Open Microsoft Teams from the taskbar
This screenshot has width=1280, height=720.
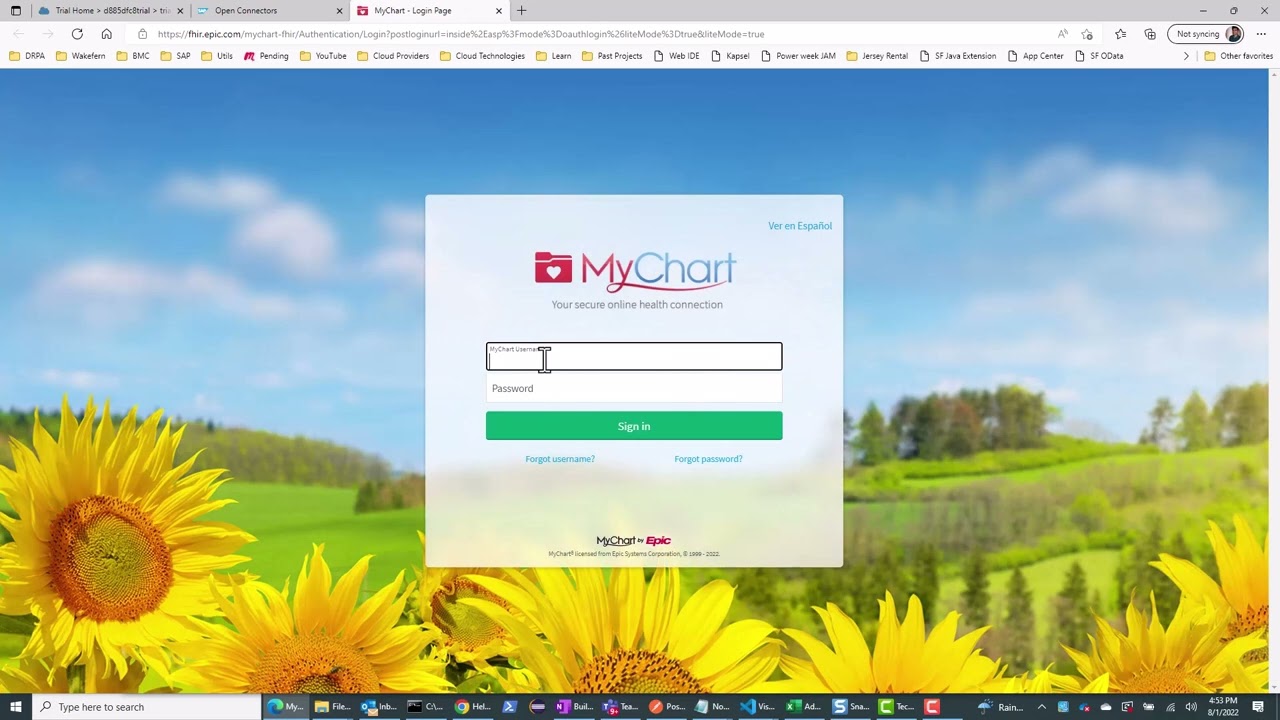(621, 707)
